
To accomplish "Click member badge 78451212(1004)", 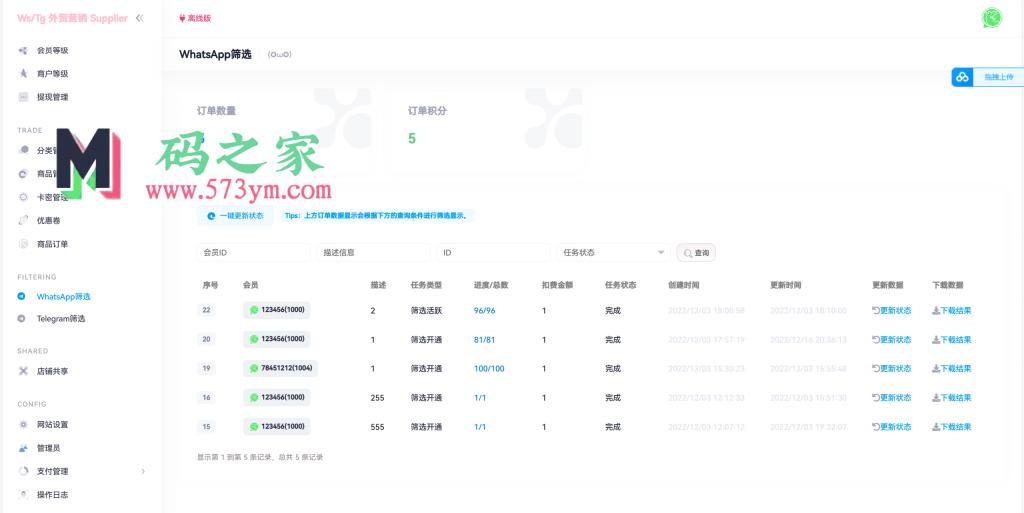I will tap(281, 368).
